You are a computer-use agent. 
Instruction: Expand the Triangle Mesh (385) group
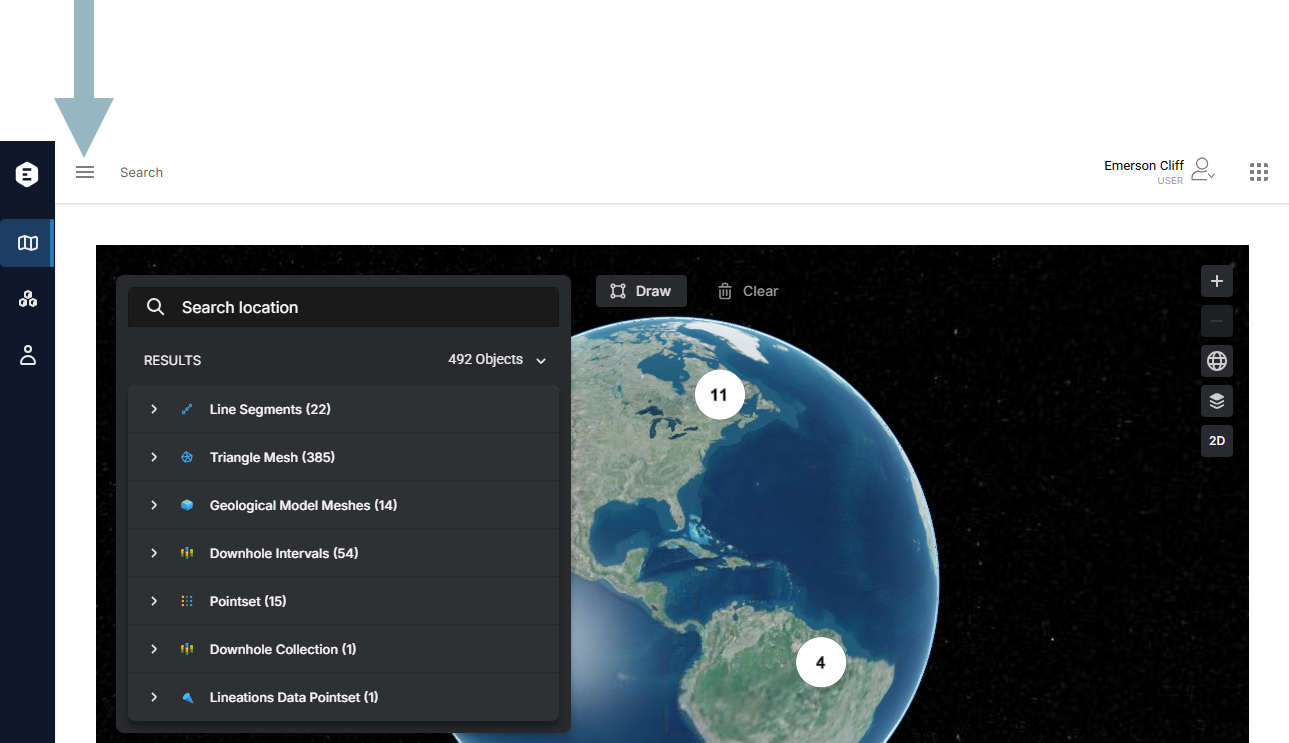click(x=154, y=457)
